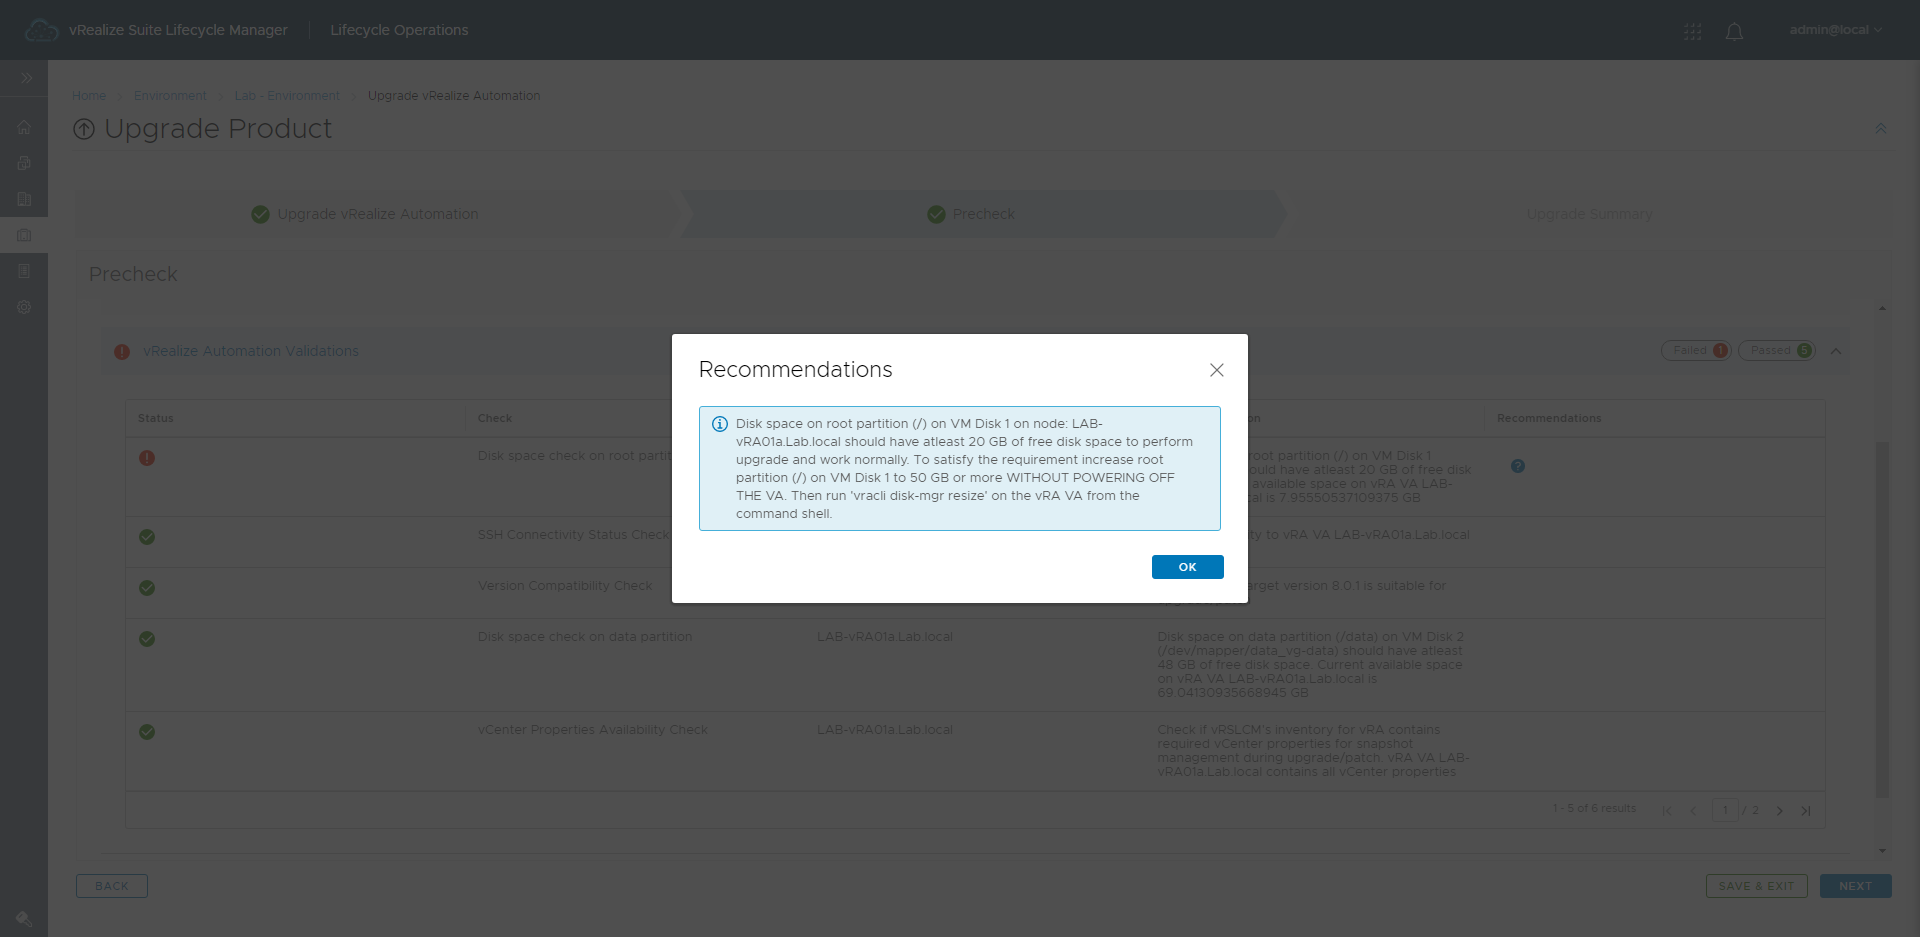Jump to last results page
This screenshot has width=1920, height=937.
[x=1806, y=811]
